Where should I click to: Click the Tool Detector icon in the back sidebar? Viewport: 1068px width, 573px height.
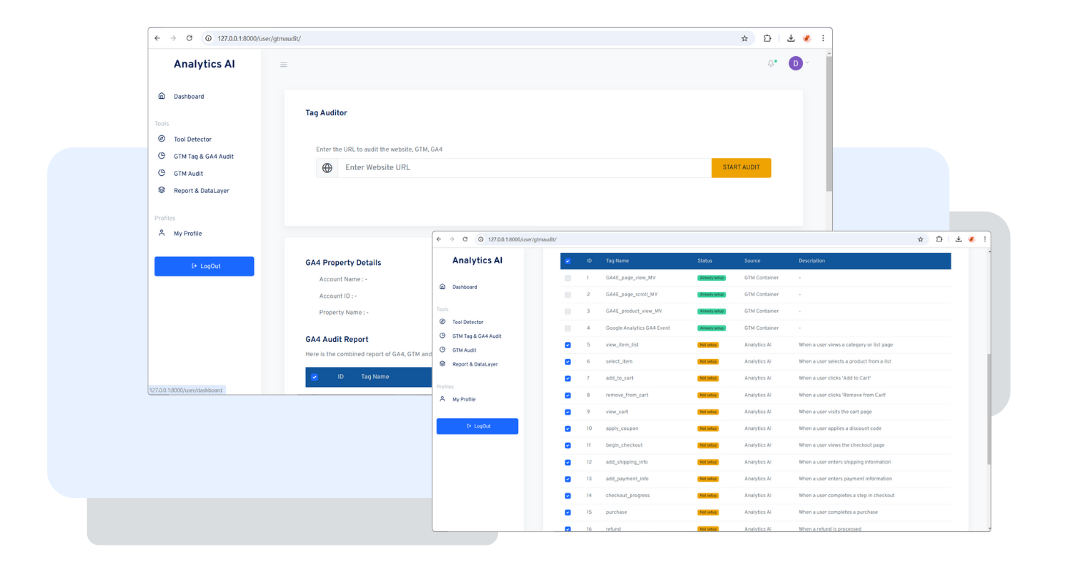(x=162, y=139)
